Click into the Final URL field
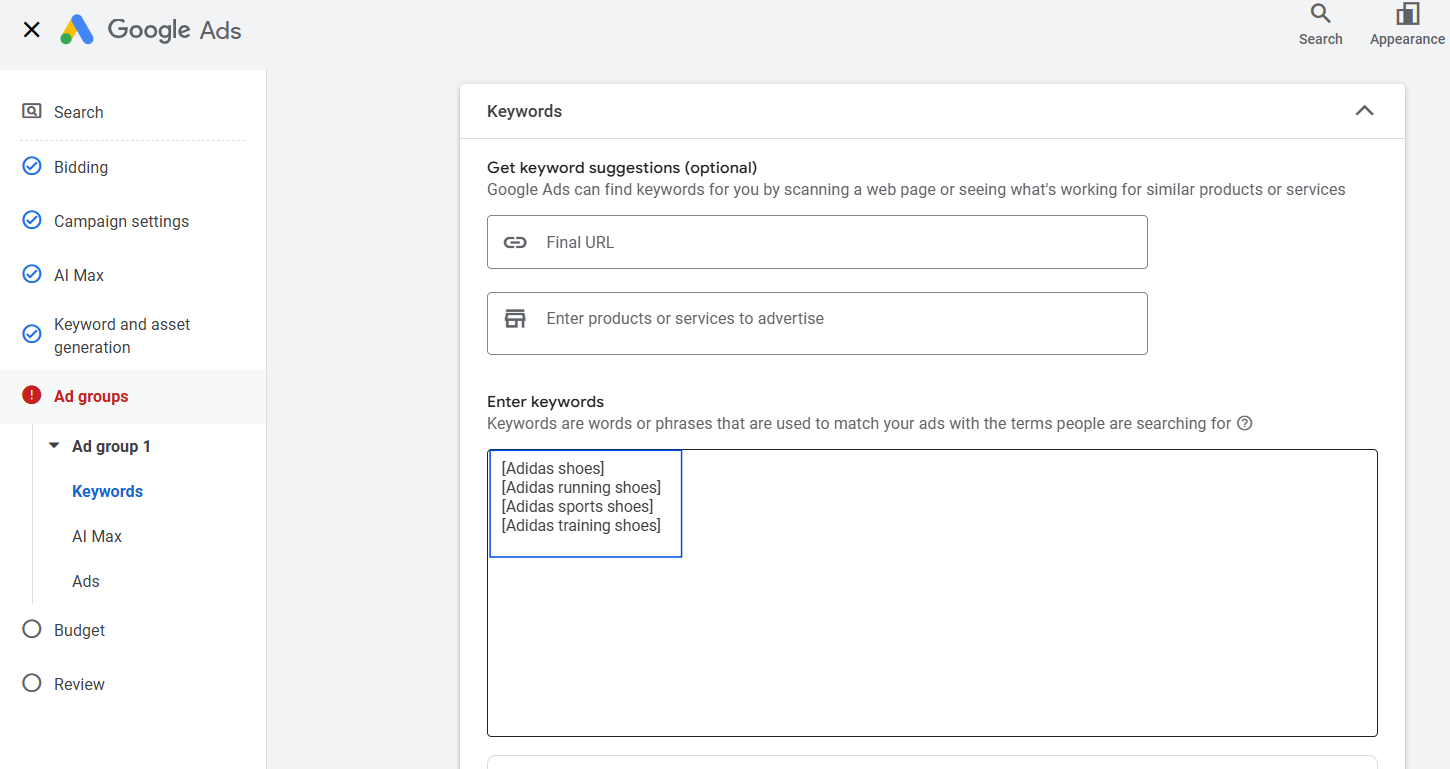Viewport: 1450px width, 769px height. 817,242
